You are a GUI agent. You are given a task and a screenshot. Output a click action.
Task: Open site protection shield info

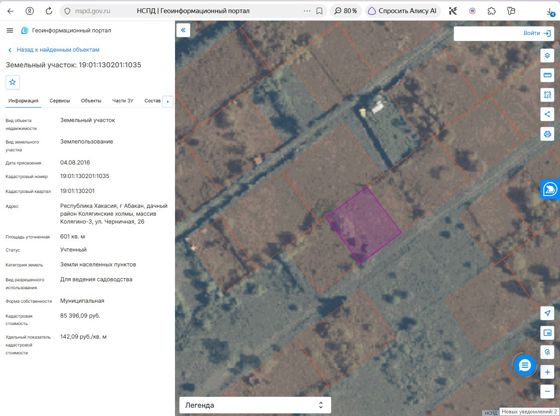67,11
